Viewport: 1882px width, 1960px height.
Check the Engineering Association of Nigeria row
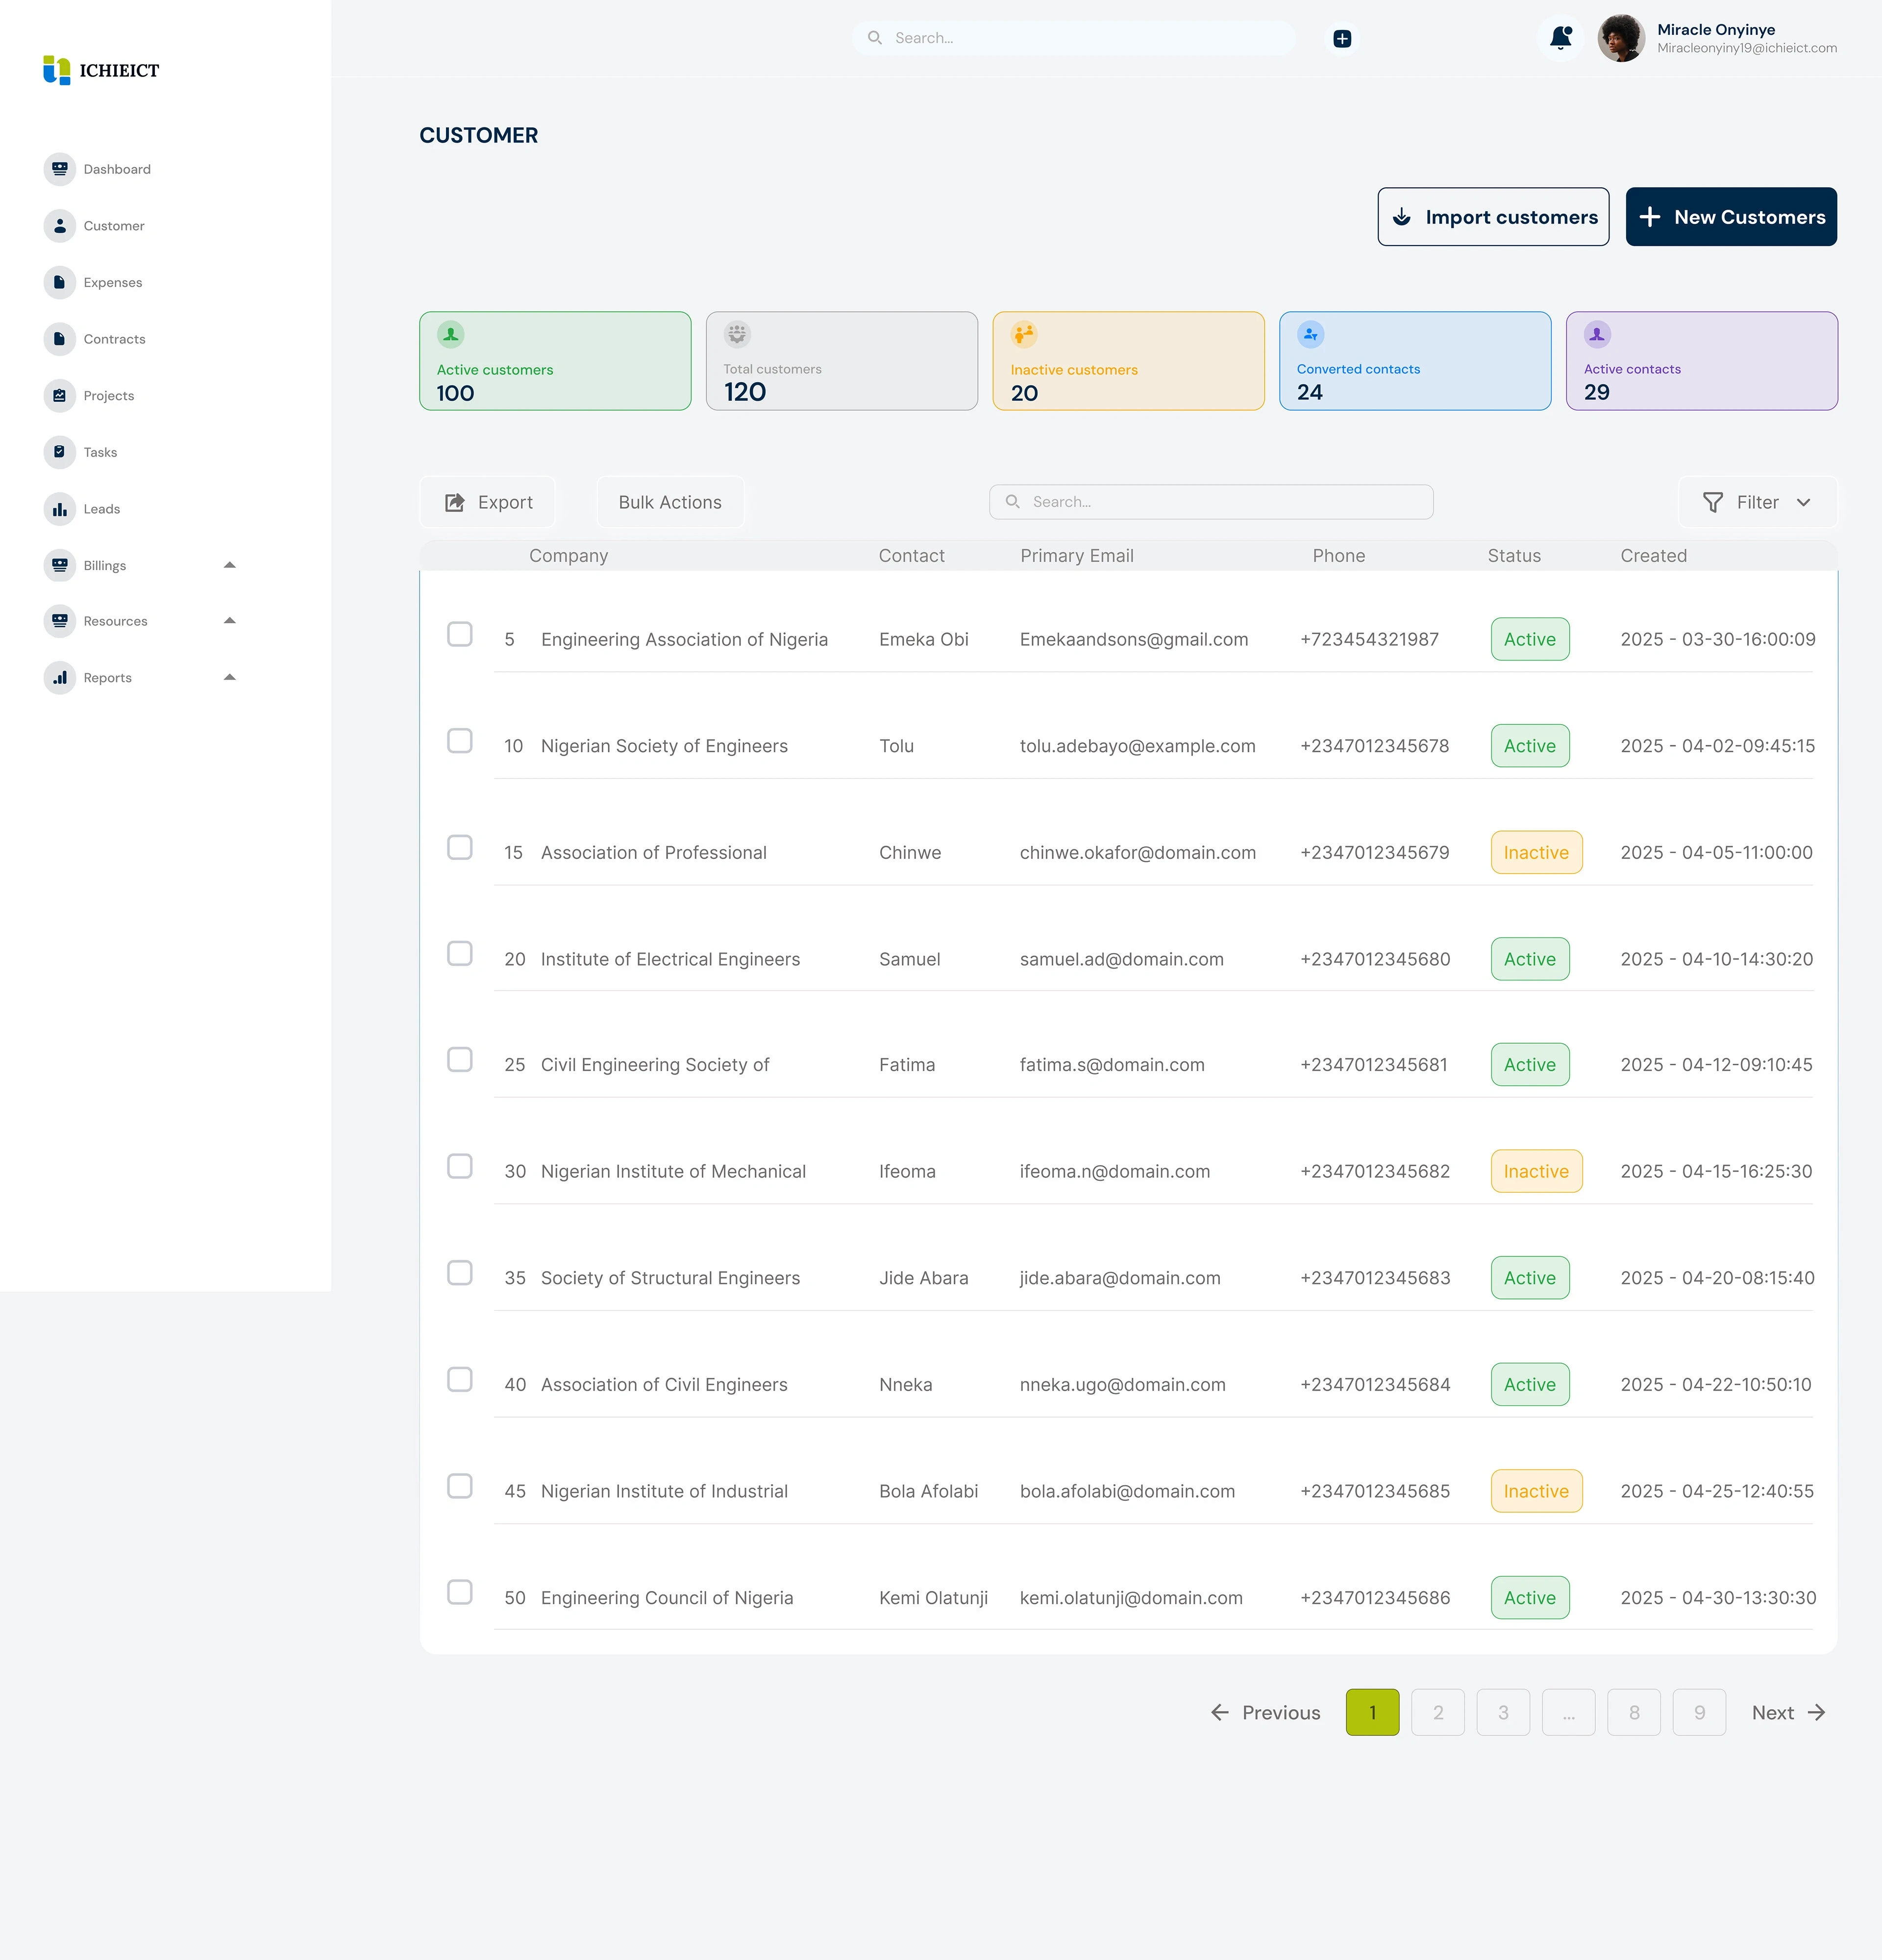pos(460,634)
